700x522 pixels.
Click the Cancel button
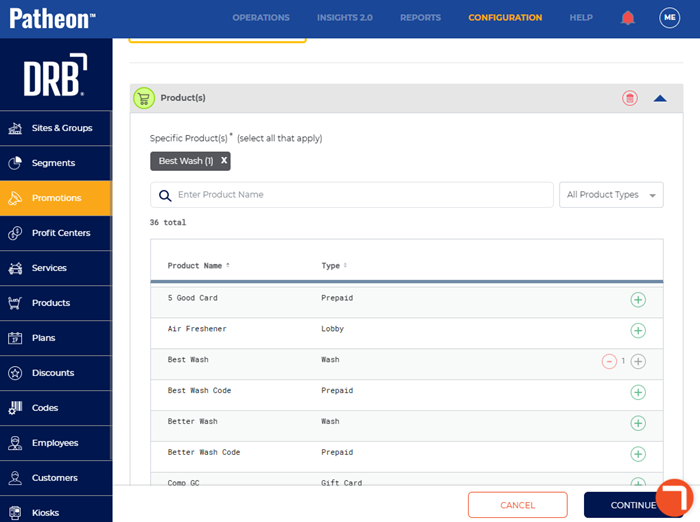click(517, 505)
